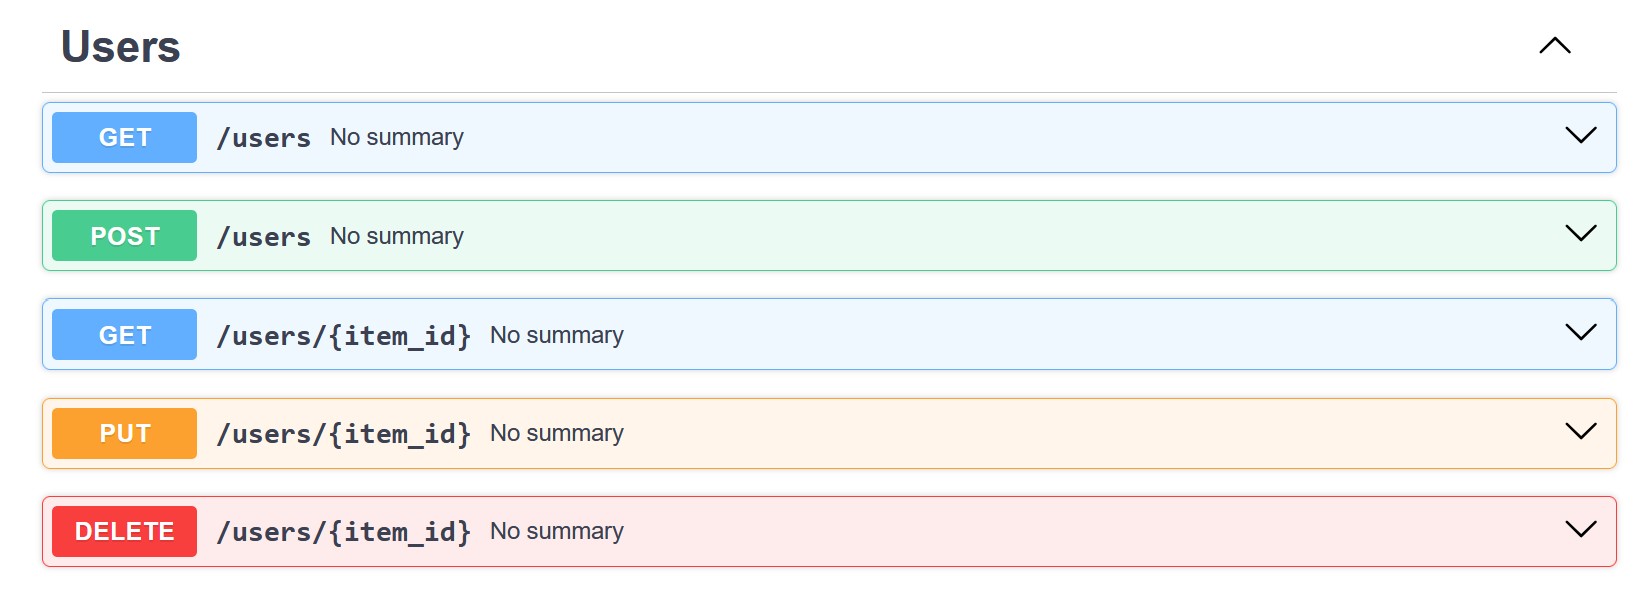This screenshot has width=1642, height=598.
Task: Expand the PUT /users/{item_id} endpoint
Action: (1580, 432)
